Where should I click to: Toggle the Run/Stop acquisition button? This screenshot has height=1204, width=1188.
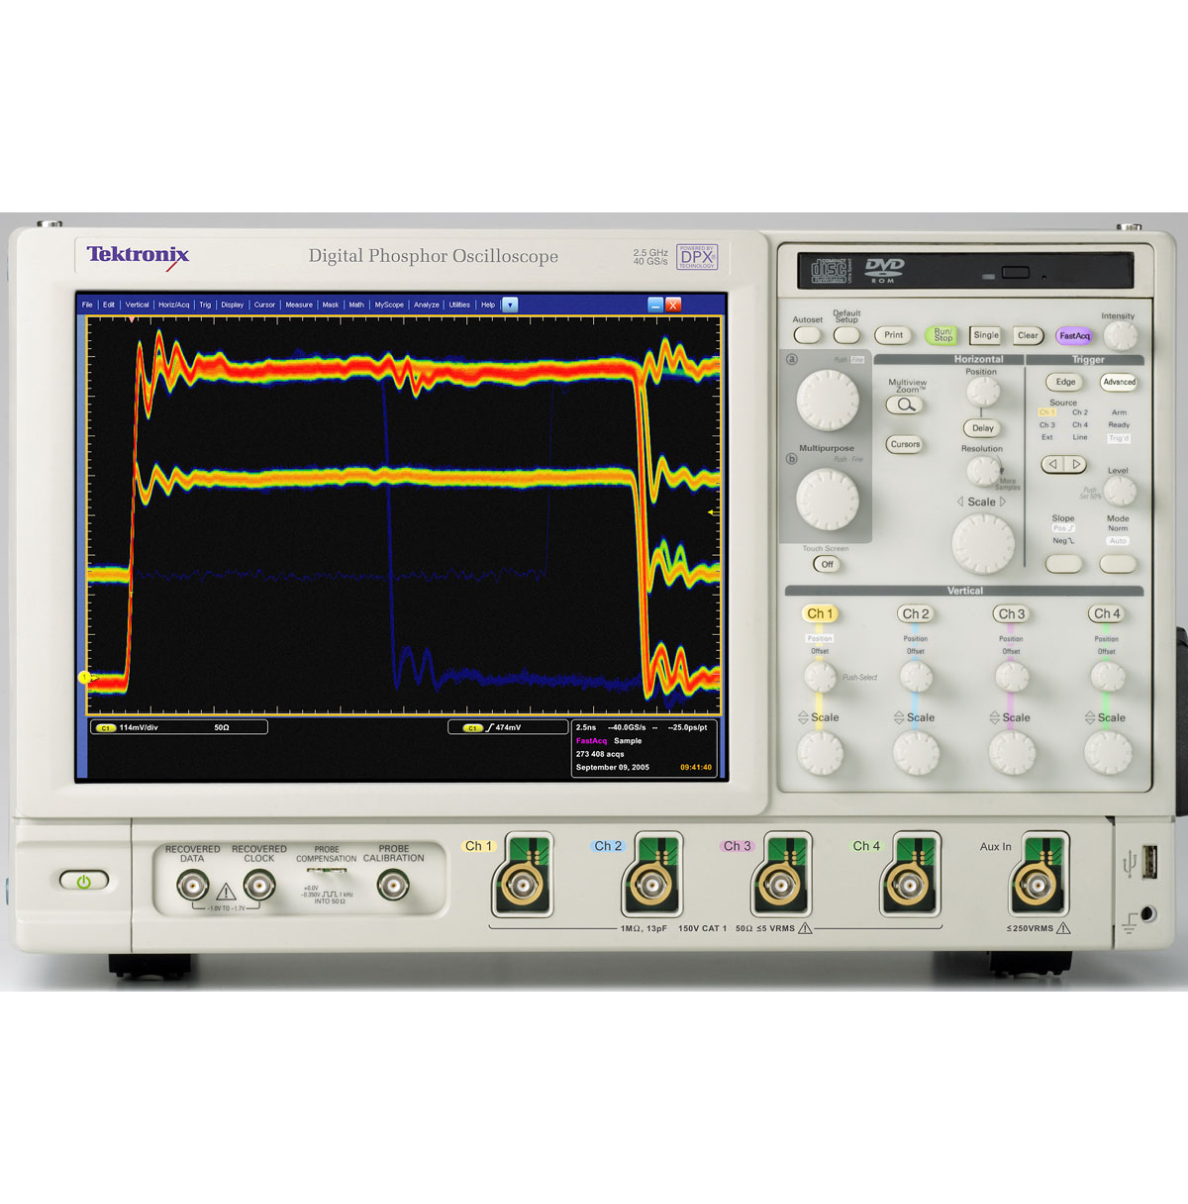[x=941, y=335]
